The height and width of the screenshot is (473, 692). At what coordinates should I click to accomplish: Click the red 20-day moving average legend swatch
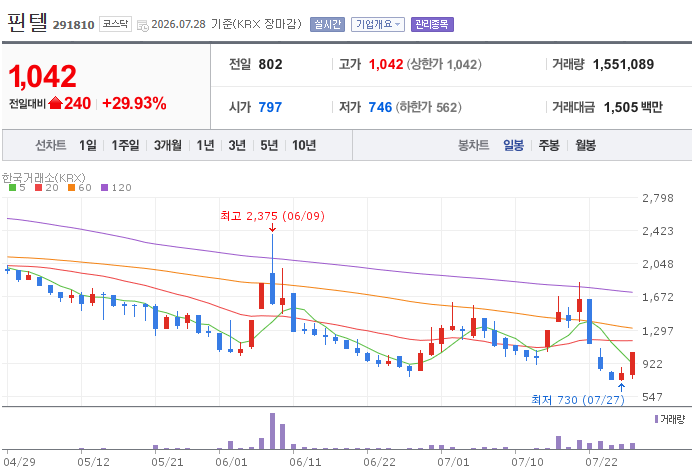coord(38,188)
